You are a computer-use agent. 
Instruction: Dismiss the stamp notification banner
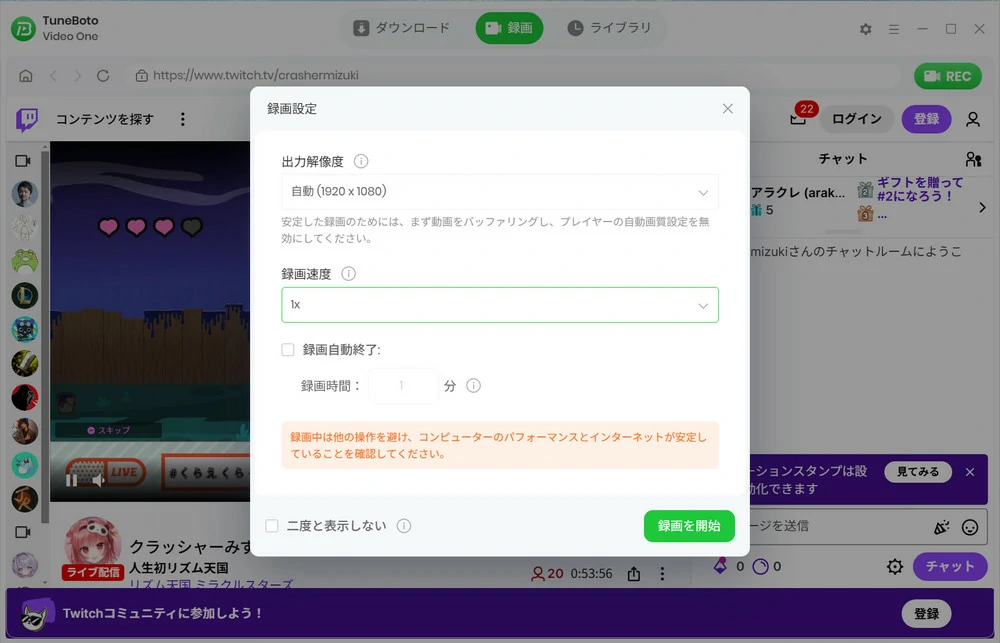point(970,472)
